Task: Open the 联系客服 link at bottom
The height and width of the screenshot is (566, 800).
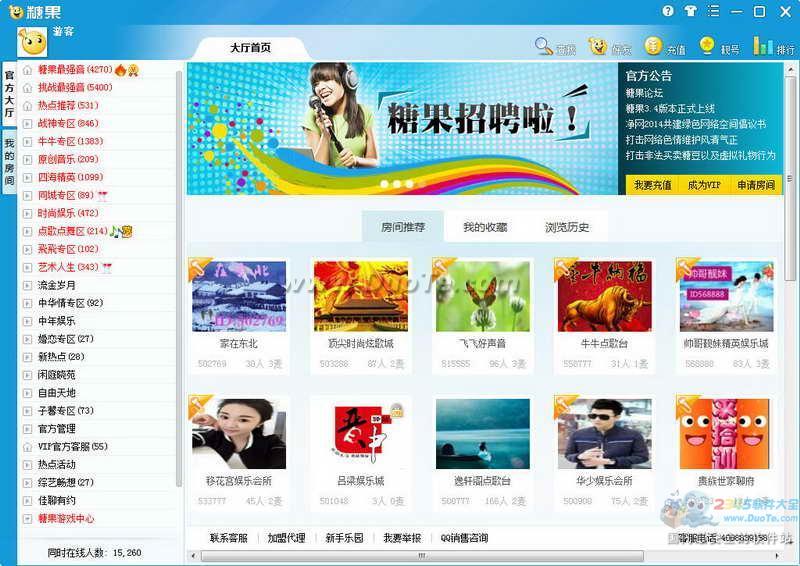Action: pyautogui.click(x=228, y=538)
